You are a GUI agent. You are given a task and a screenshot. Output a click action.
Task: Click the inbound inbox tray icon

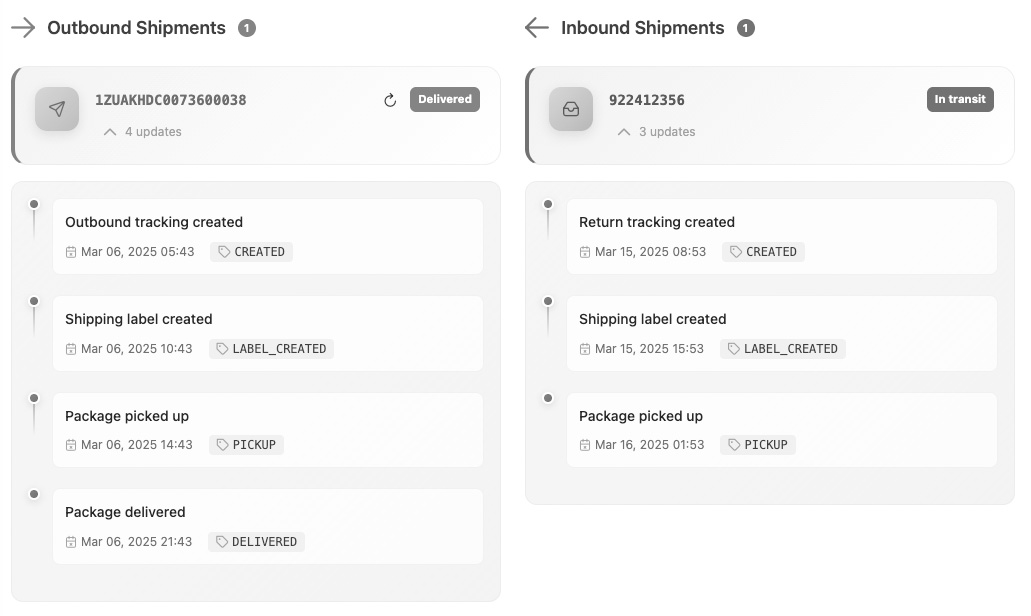pyautogui.click(x=571, y=109)
